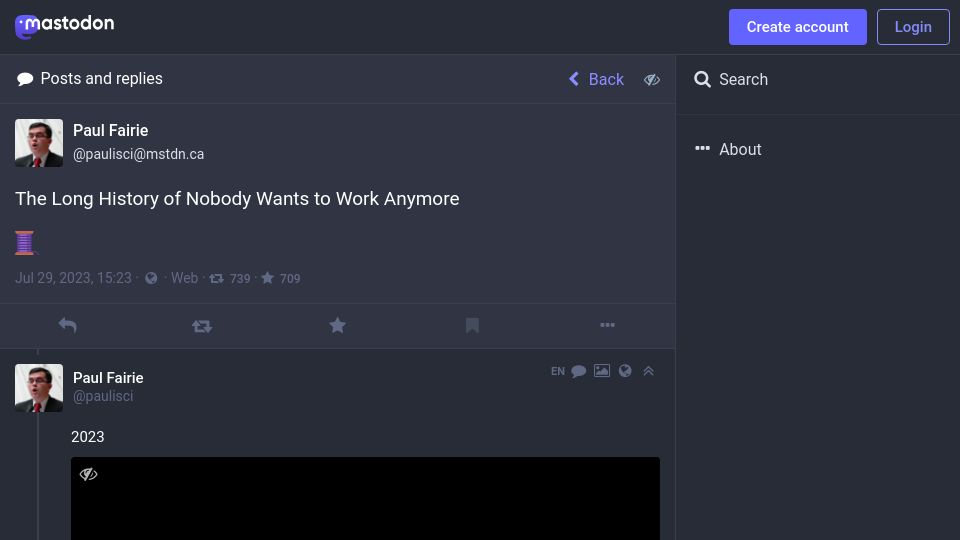Image resolution: width=960 pixels, height=540 pixels.
Task: Open the 739 boosts count
Action: (230, 279)
